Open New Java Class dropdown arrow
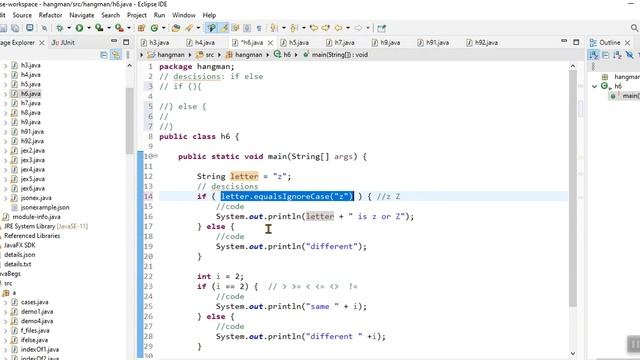The height and width of the screenshot is (360, 640). click(163, 28)
